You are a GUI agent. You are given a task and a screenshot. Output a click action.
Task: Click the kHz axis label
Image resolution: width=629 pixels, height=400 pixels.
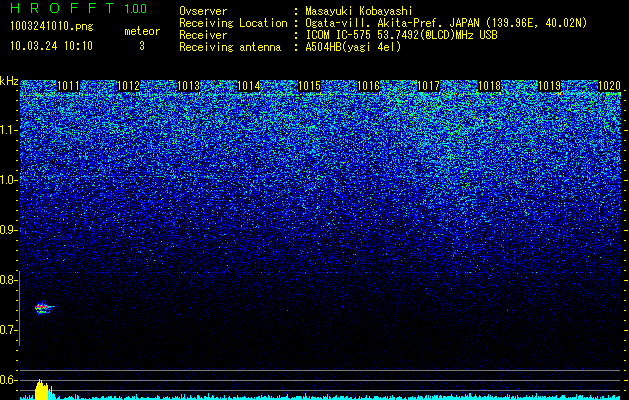point(9,81)
